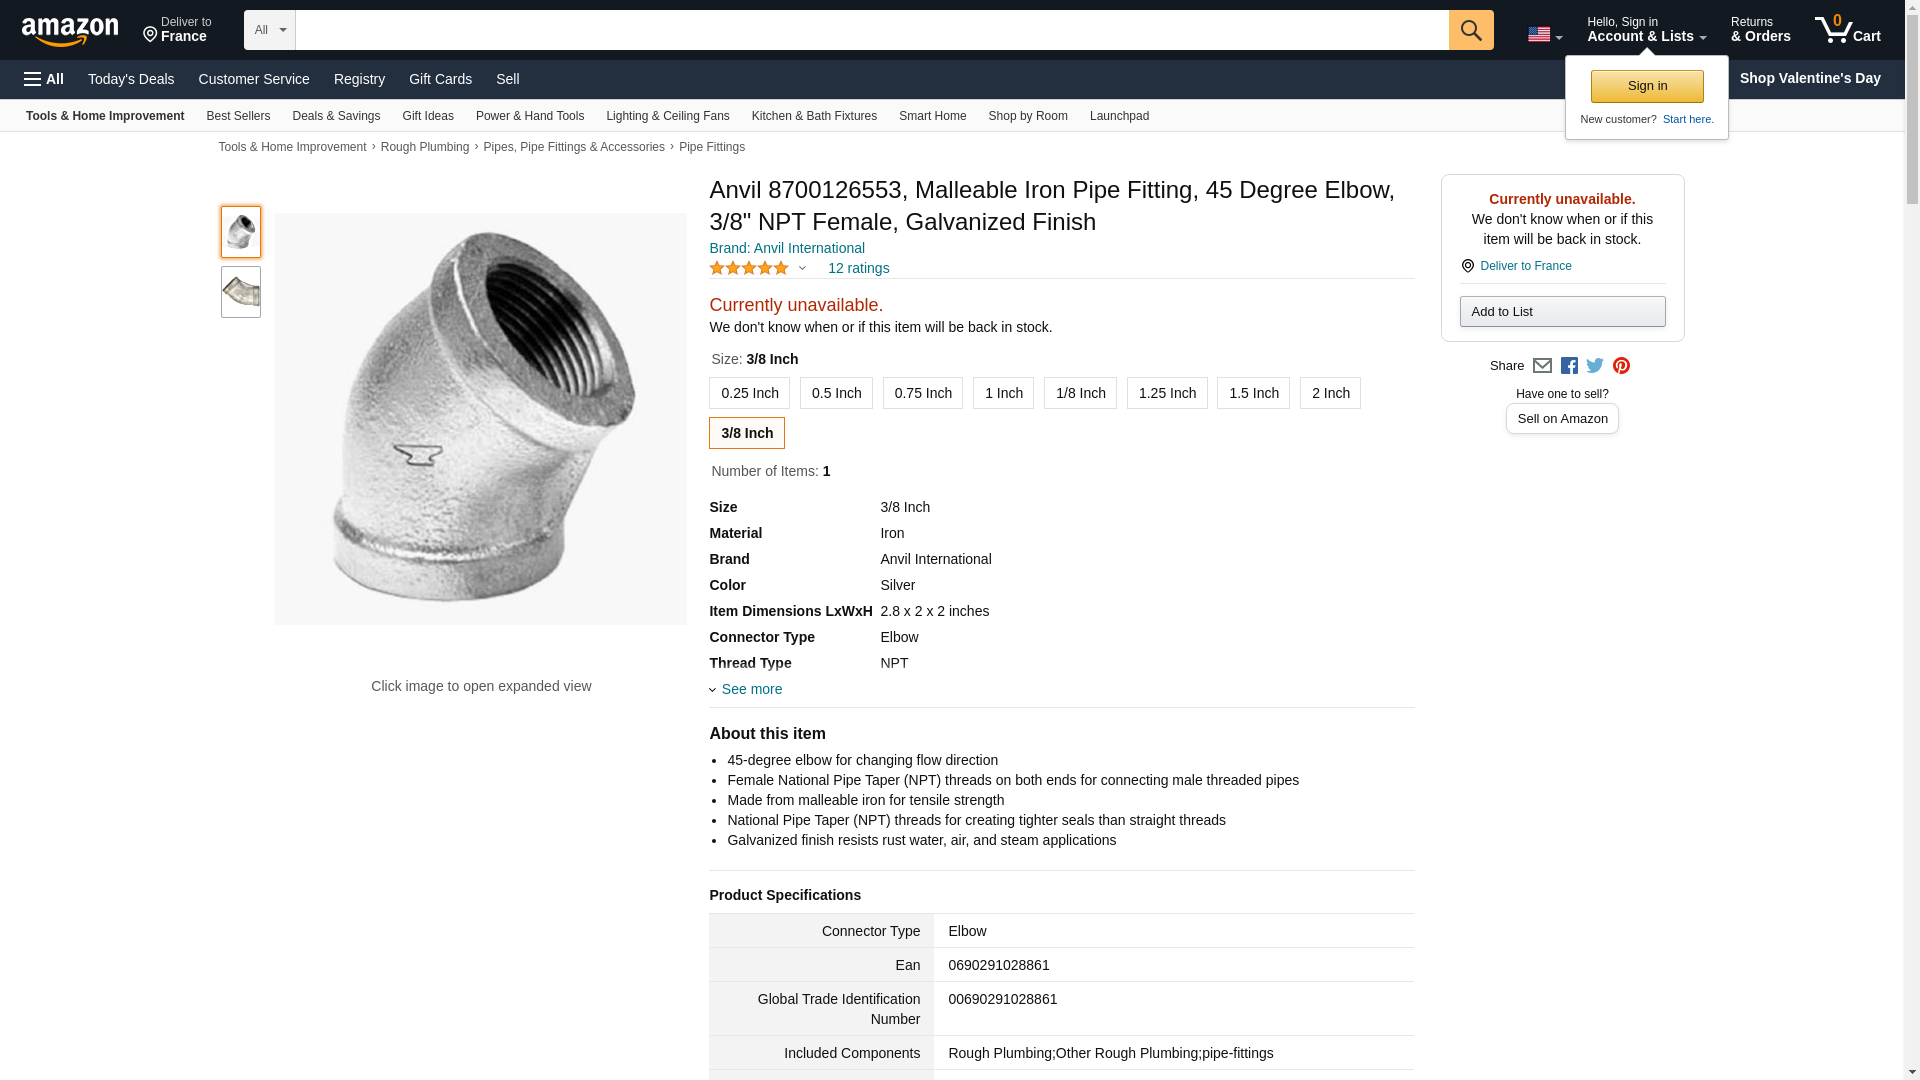1920x1080 pixels.
Task: Share product via email icon
Action: (x=1542, y=366)
